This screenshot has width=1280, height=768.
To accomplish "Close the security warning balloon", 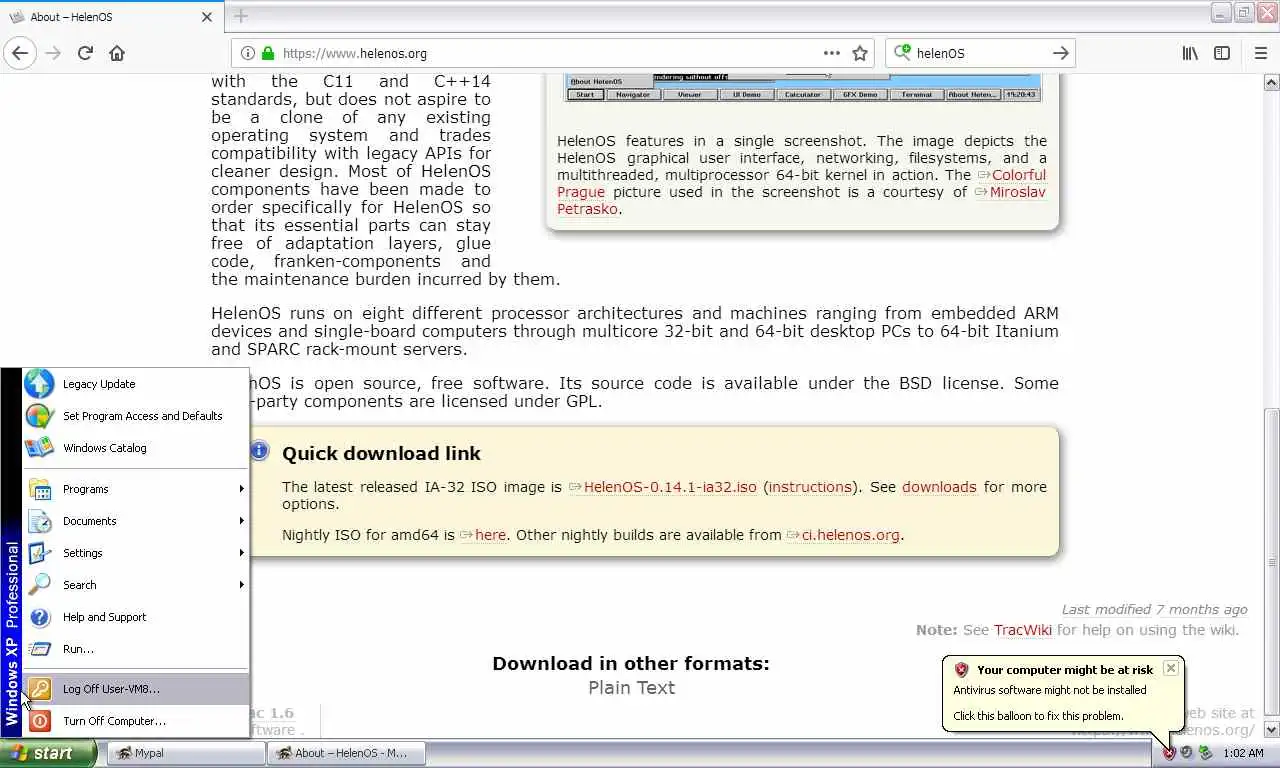I will coord(1170,668).
